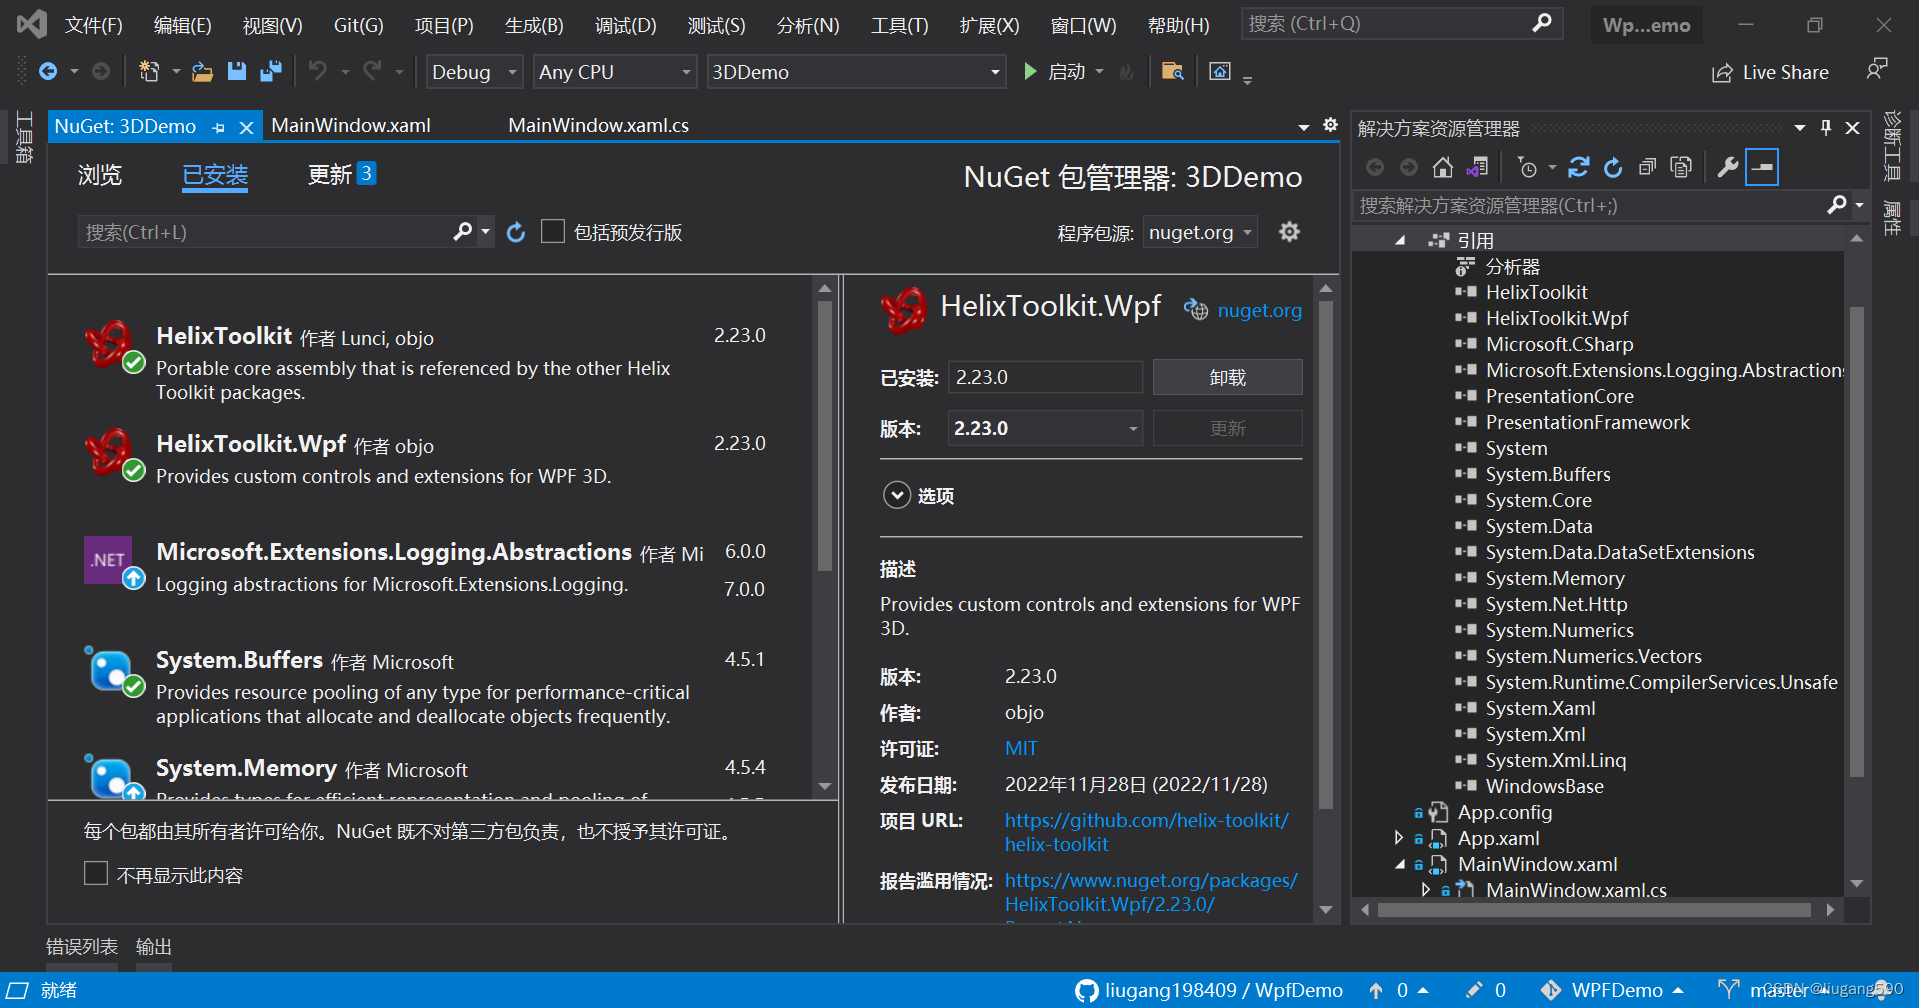Open the github helix-toolkit project URL
Viewport: 1919px width, 1008px height.
click(1147, 832)
